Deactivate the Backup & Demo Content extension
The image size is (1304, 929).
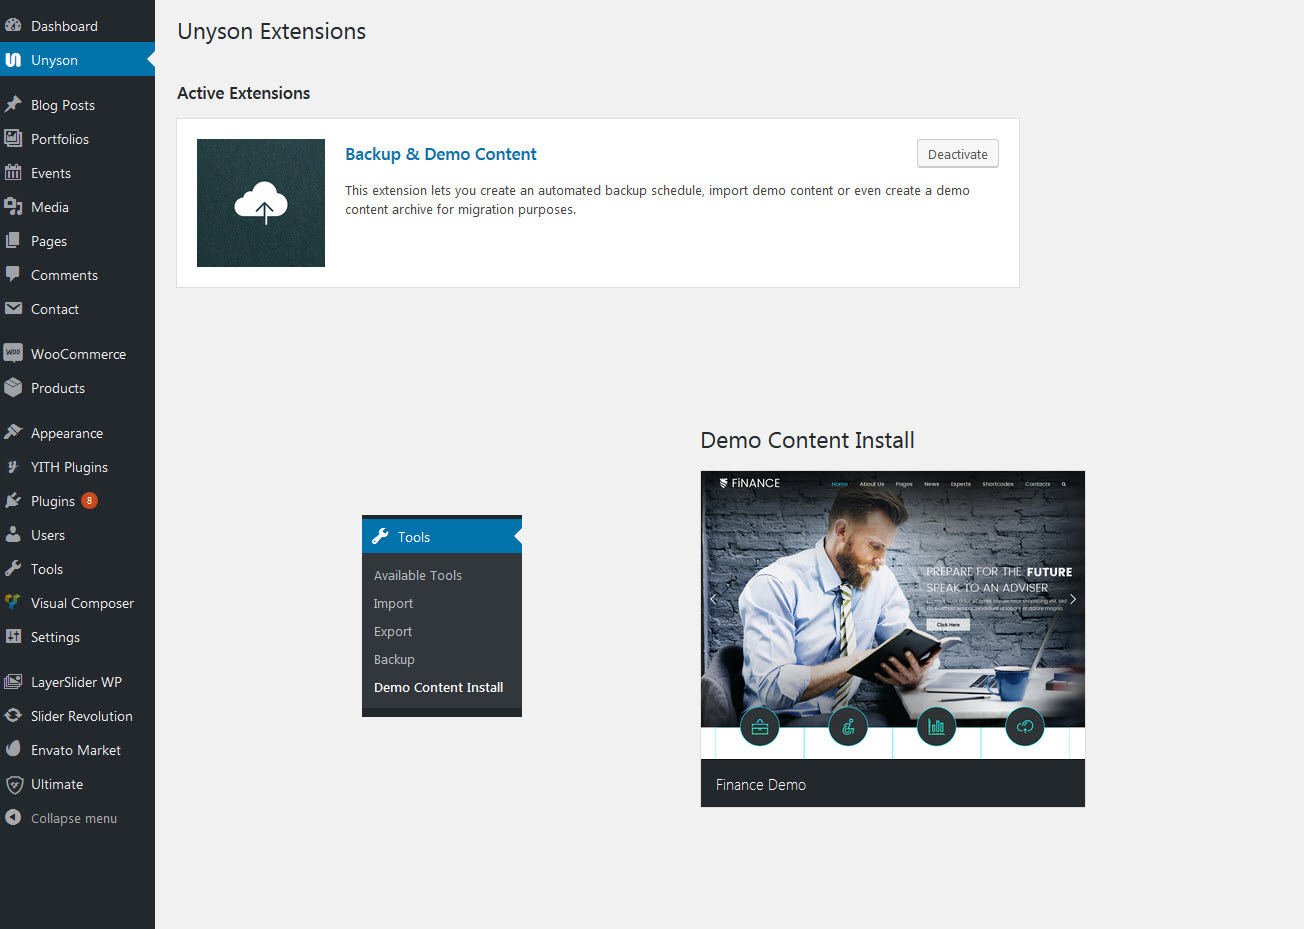[957, 154]
